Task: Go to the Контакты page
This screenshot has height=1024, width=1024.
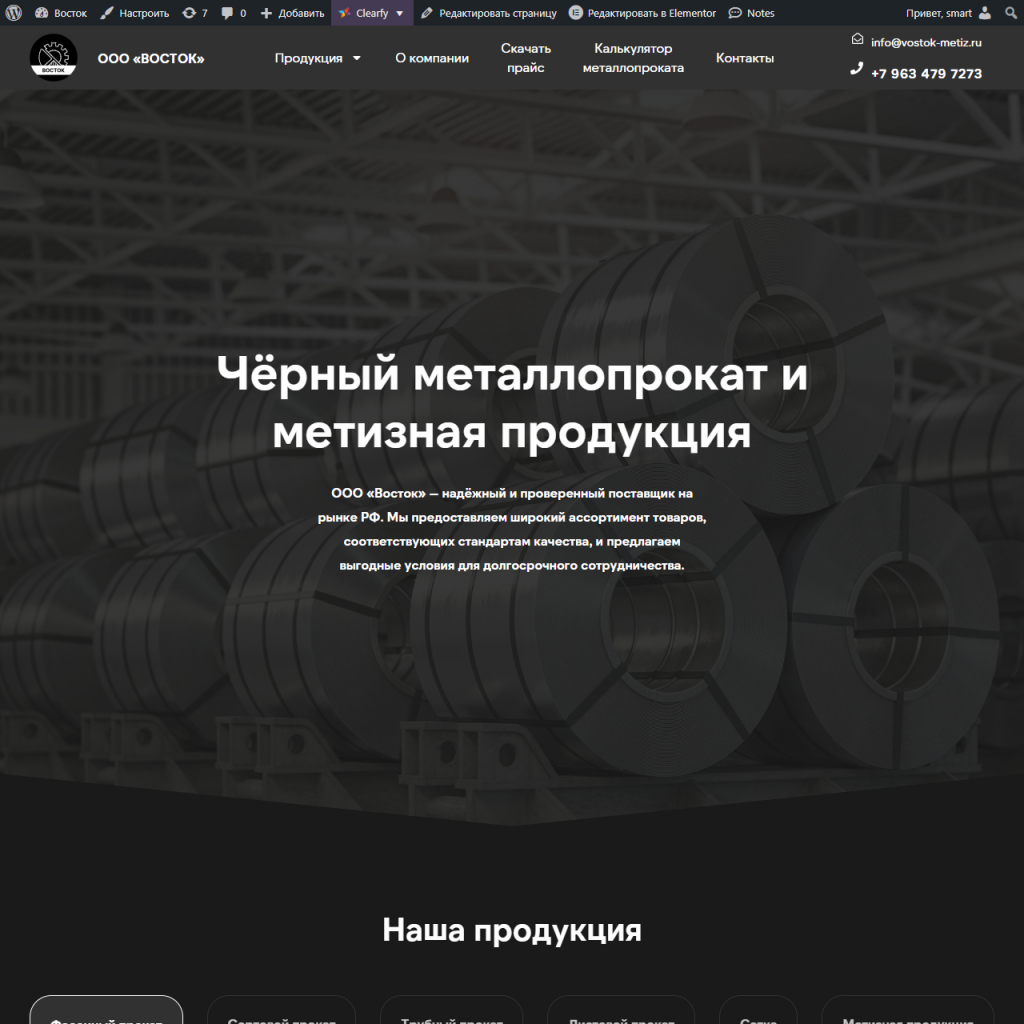Action: point(744,58)
